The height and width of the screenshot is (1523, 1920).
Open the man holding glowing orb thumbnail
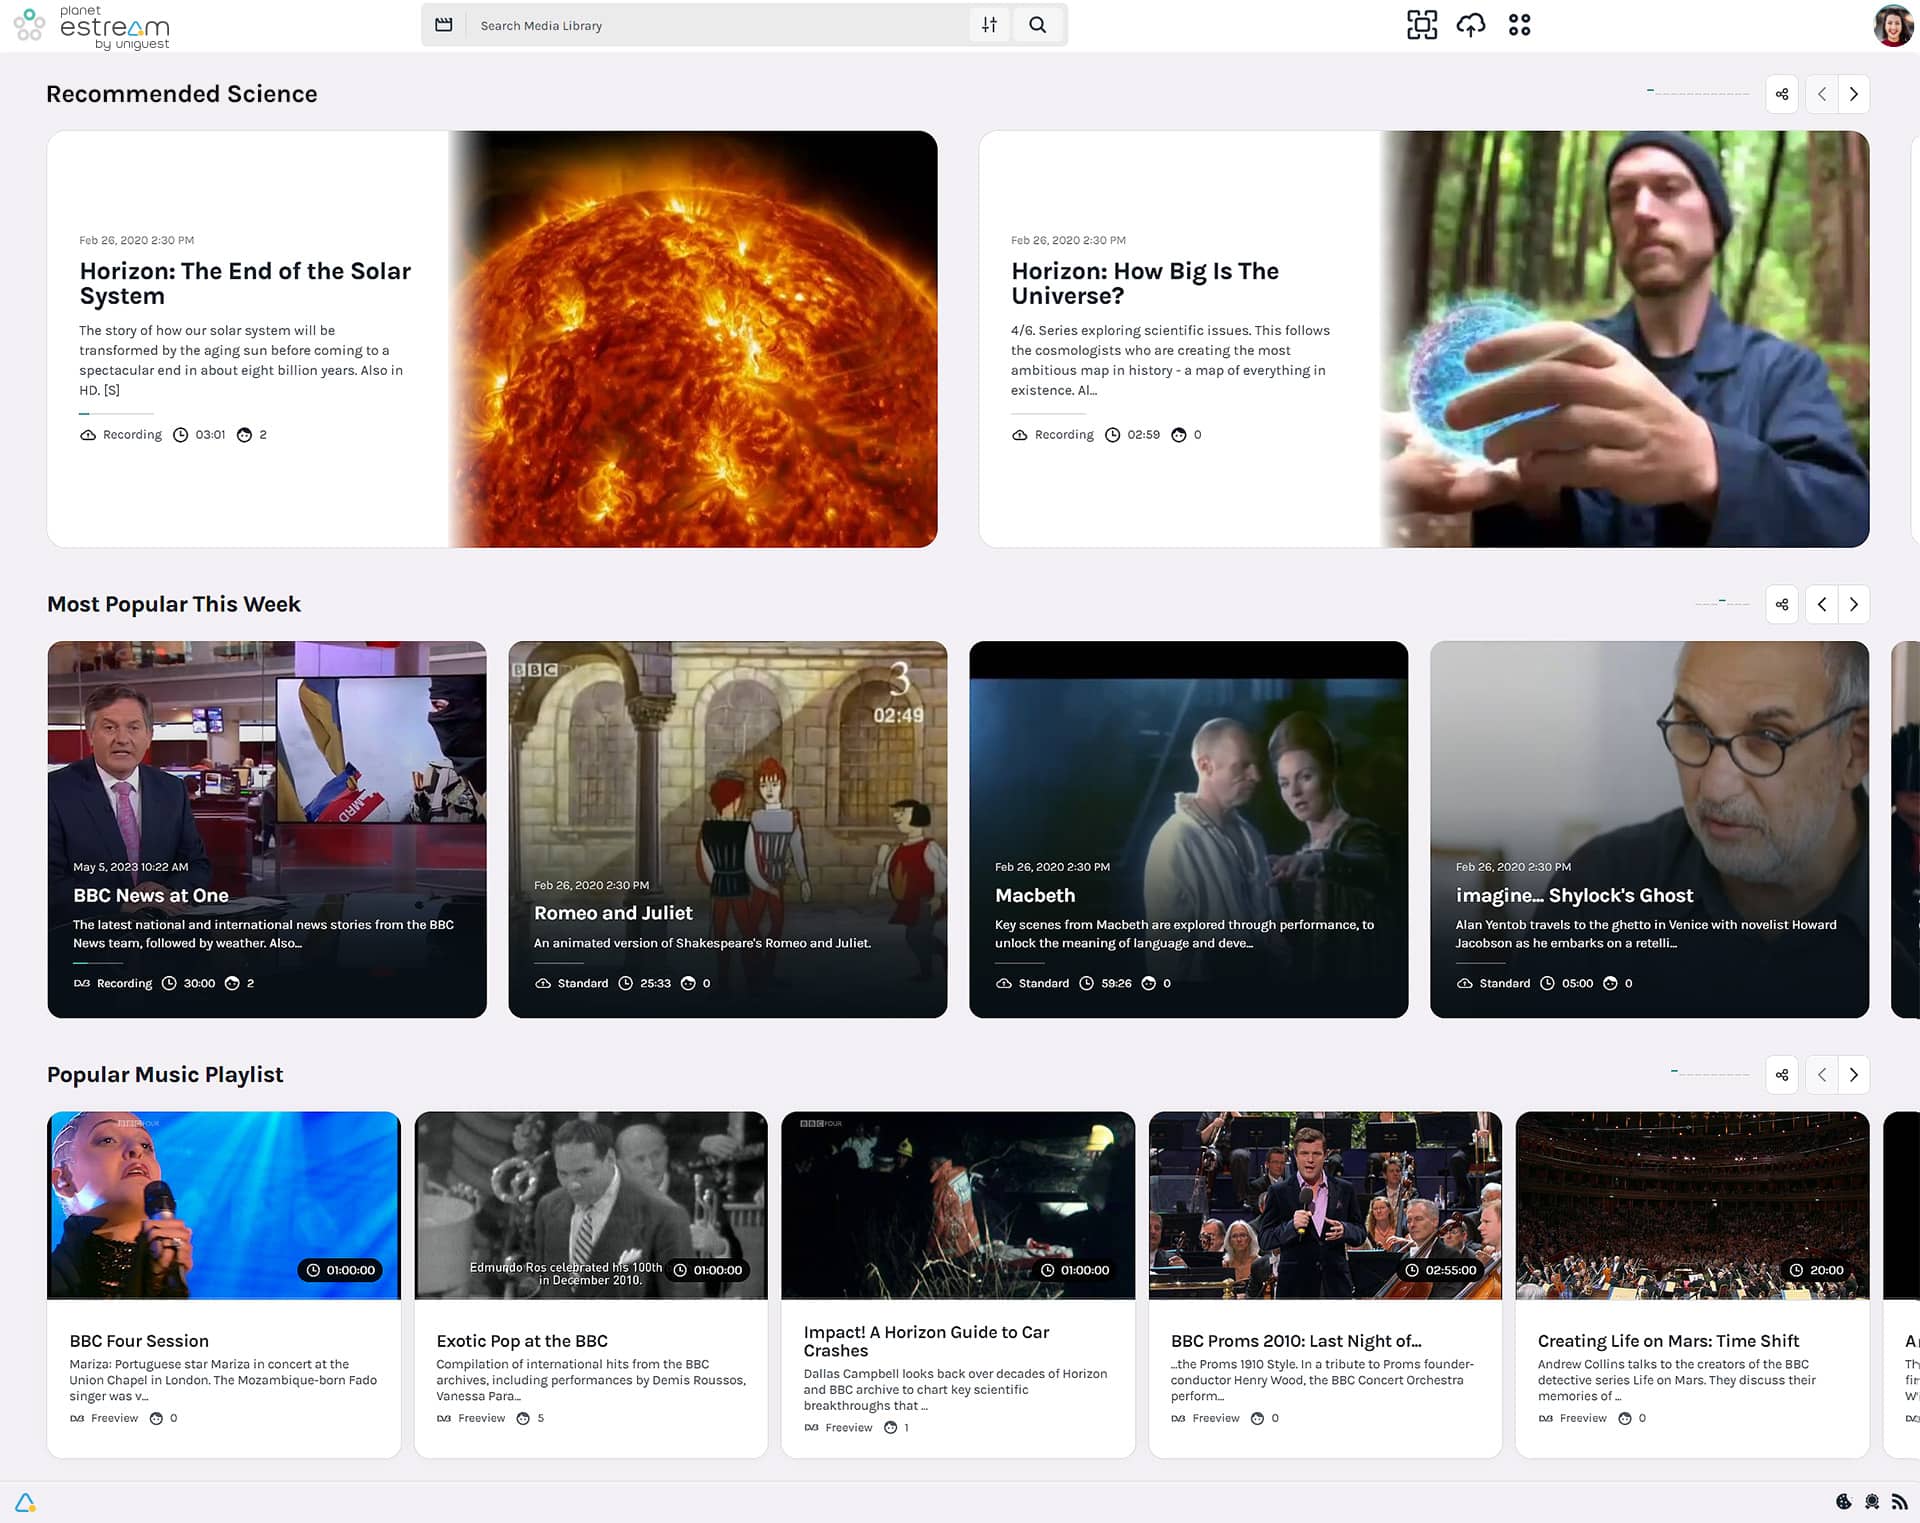pos(1625,339)
